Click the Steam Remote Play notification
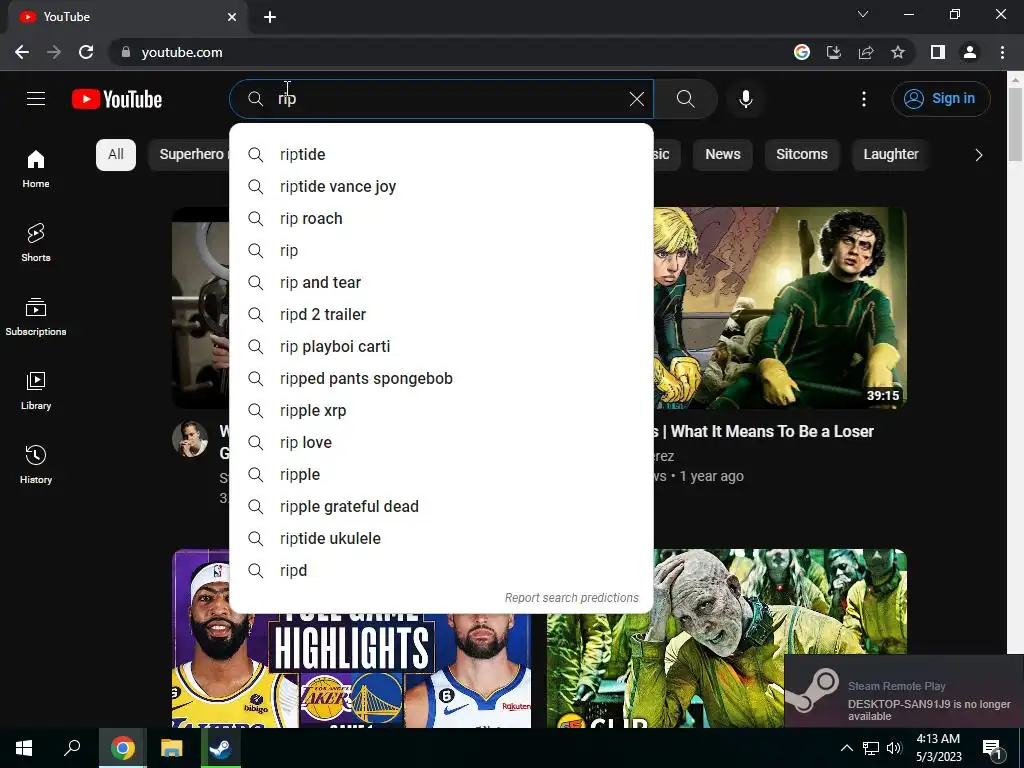1024x768 pixels. [904, 691]
